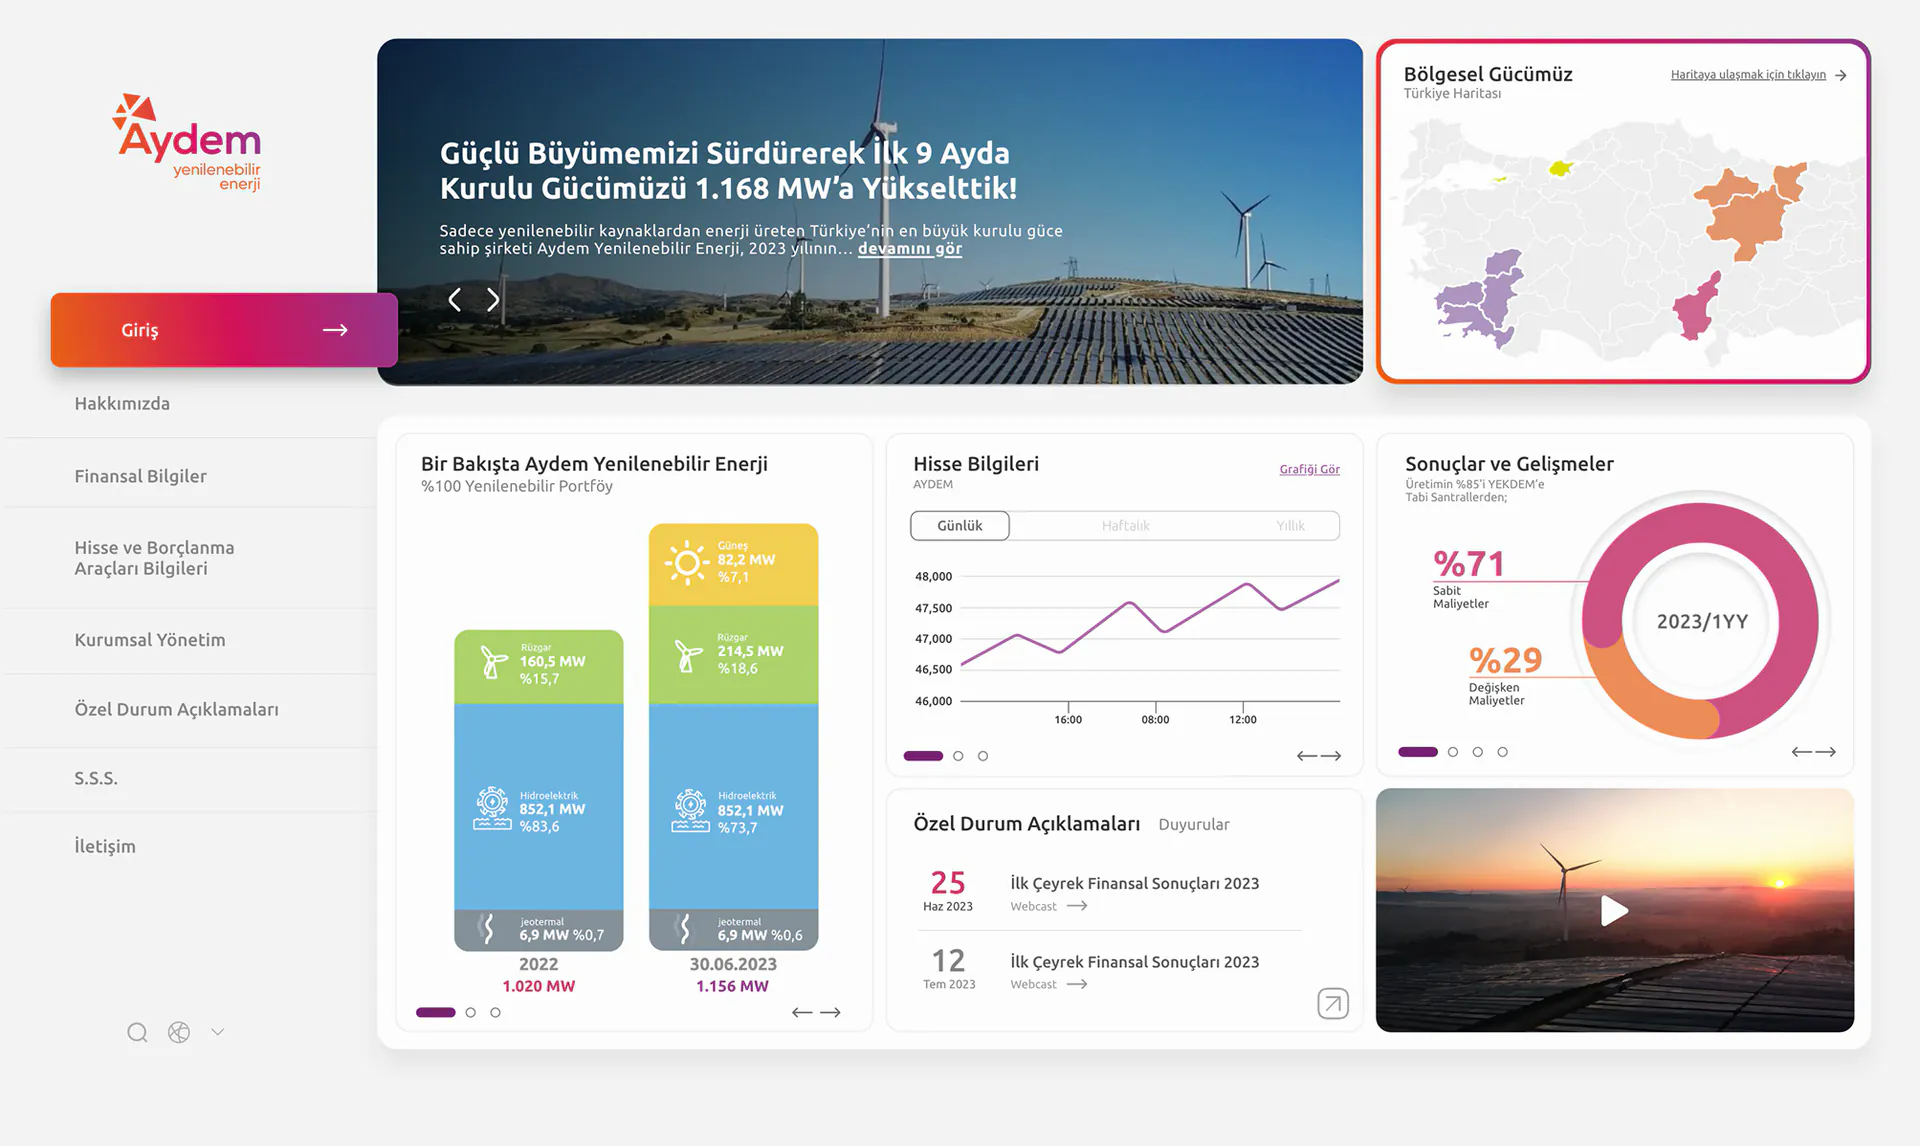Select first slide indicator in Bir Bakışta card
This screenshot has height=1146, width=1920.
[435, 1013]
